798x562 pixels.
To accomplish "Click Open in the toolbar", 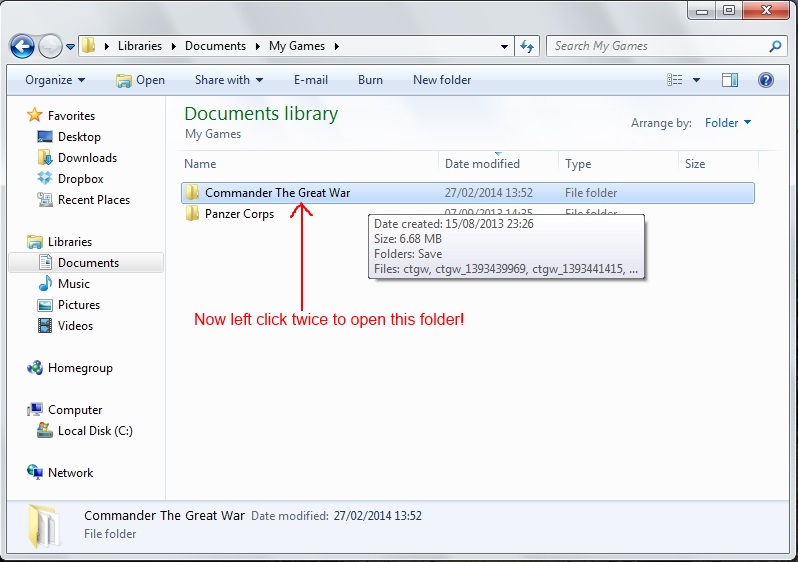I will click(140, 80).
